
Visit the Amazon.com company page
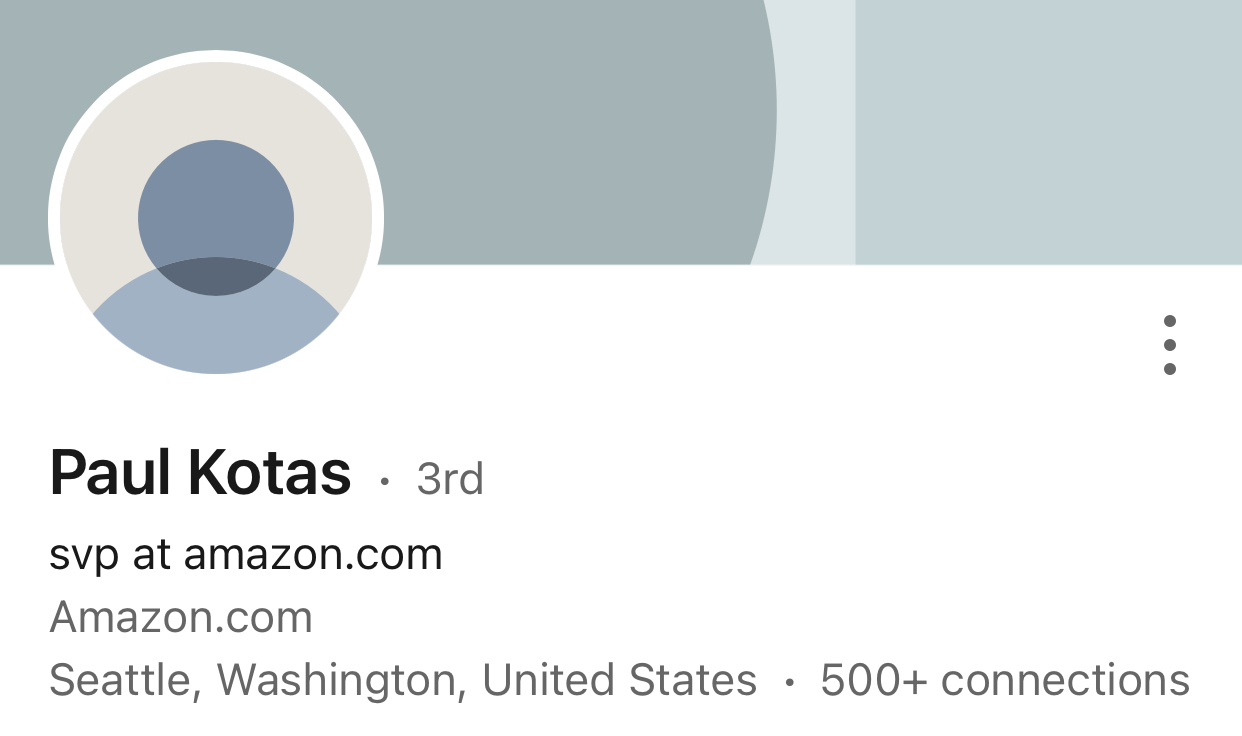182,617
